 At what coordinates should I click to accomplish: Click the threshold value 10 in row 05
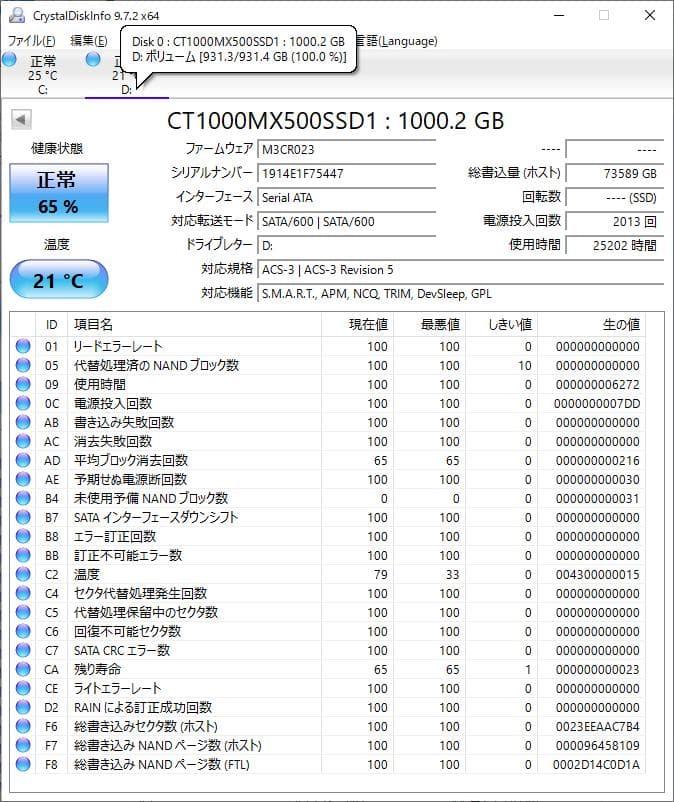click(x=525, y=366)
